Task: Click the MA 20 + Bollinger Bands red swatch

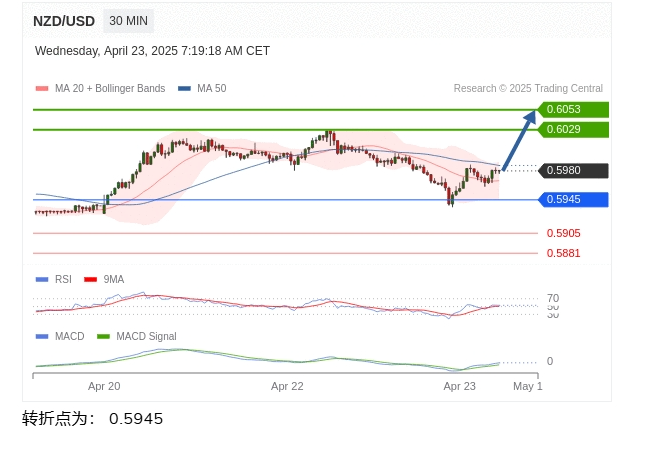Action: pyautogui.click(x=42, y=88)
